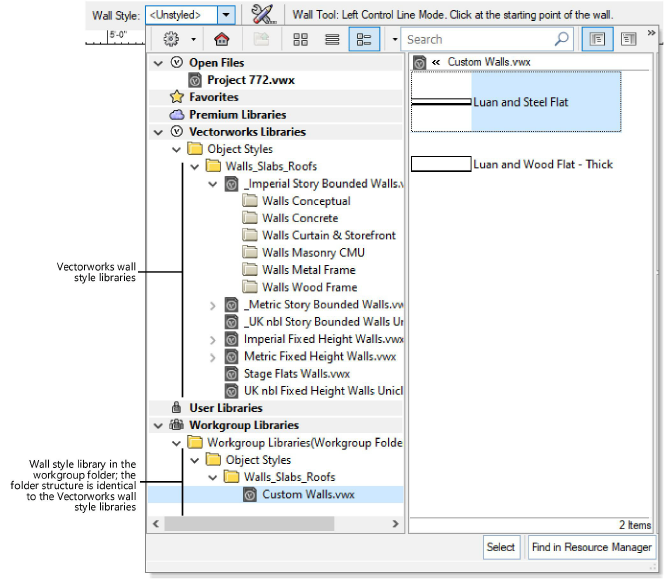
Task: Click the Workgroup Libraries group icon
Action: point(177,425)
